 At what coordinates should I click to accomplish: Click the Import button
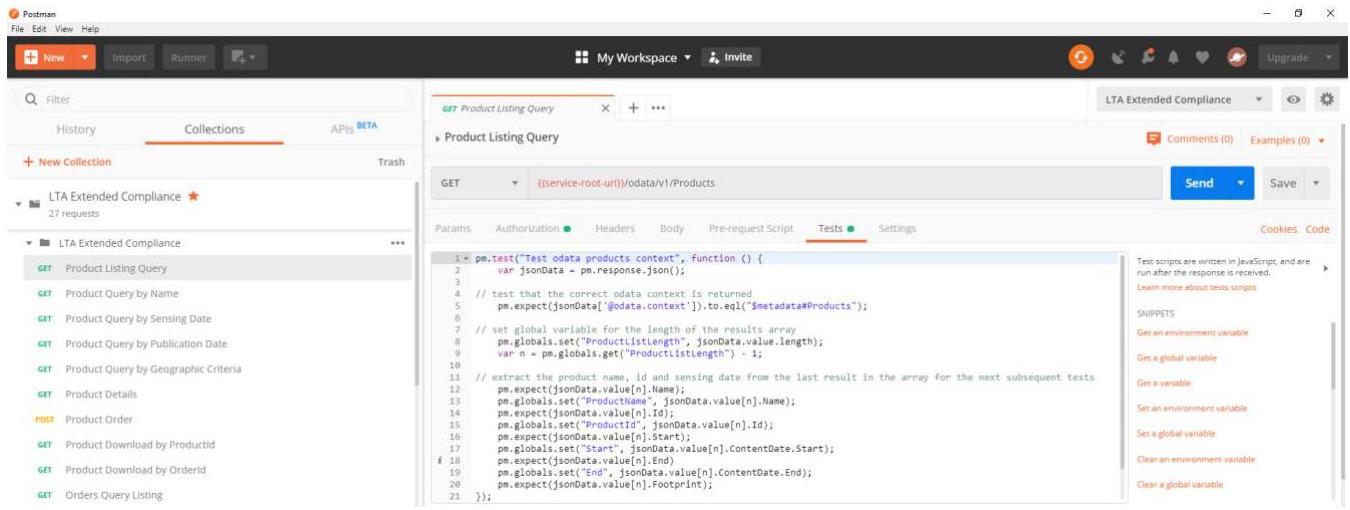pos(129,58)
